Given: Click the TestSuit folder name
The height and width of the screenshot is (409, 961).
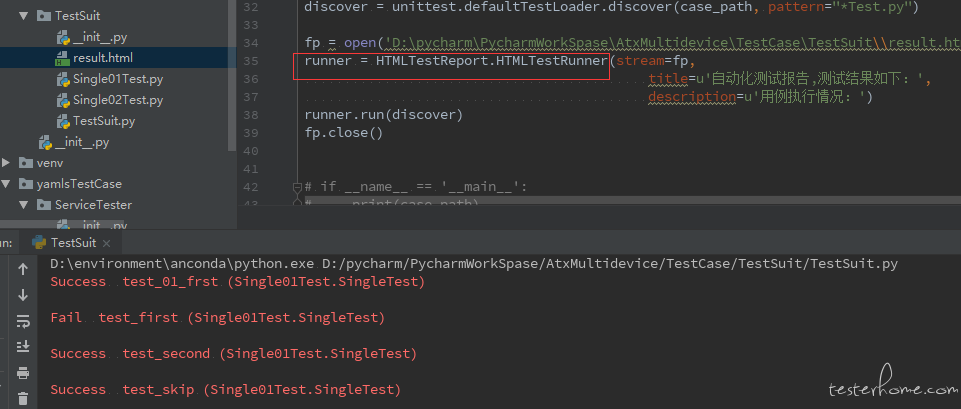Looking at the screenshot, I should tap(77, 16).
